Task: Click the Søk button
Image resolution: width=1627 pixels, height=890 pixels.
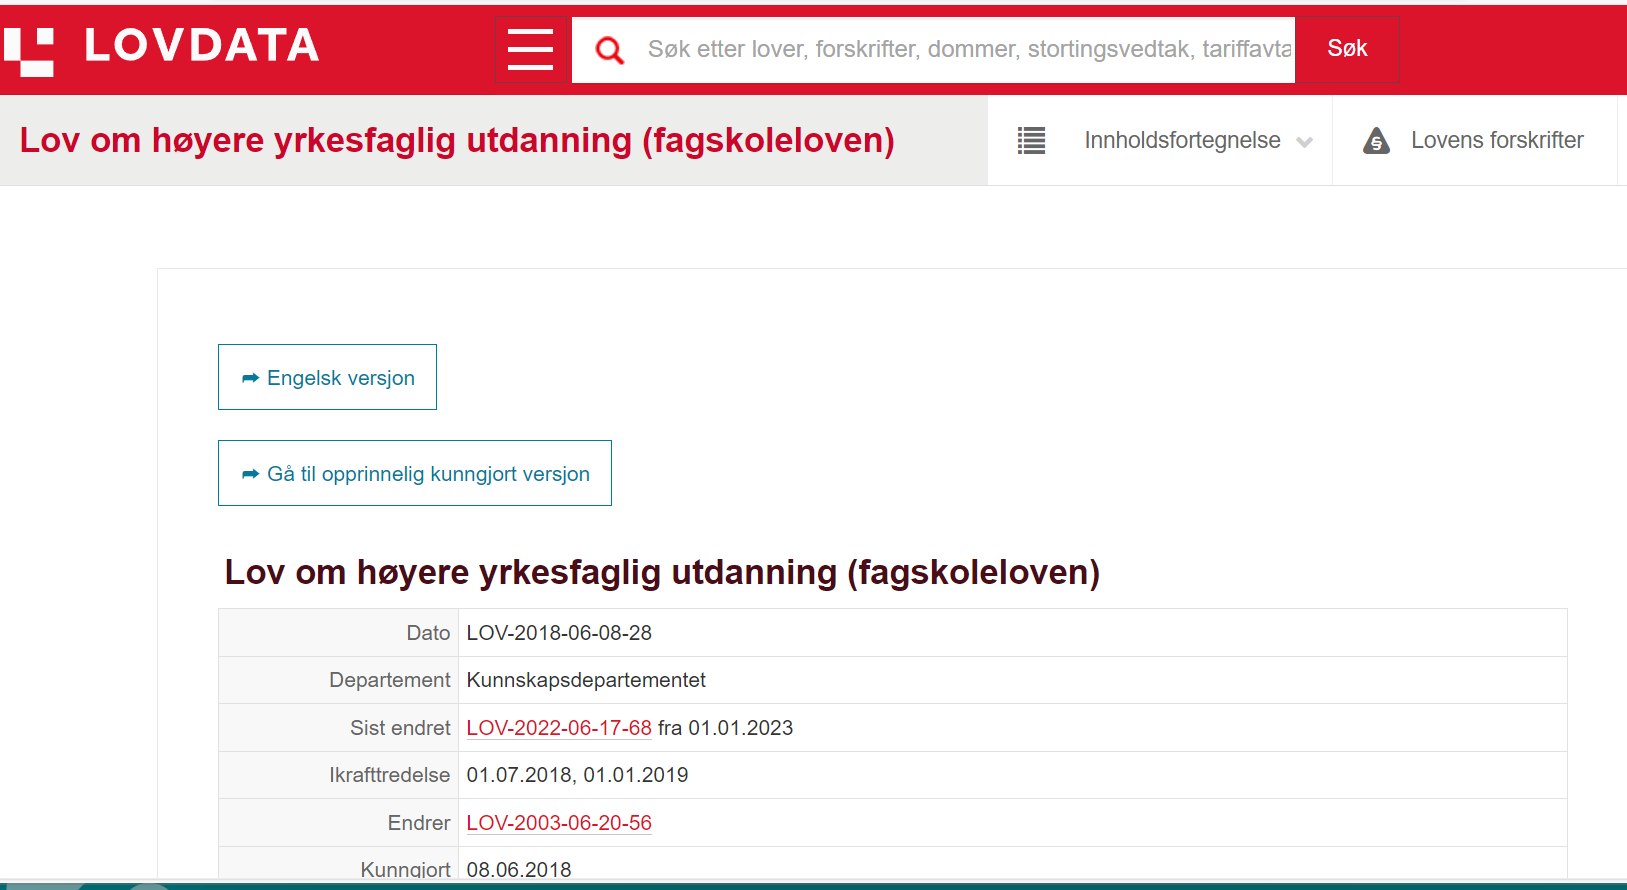Action: click(x=1347, y=49)
